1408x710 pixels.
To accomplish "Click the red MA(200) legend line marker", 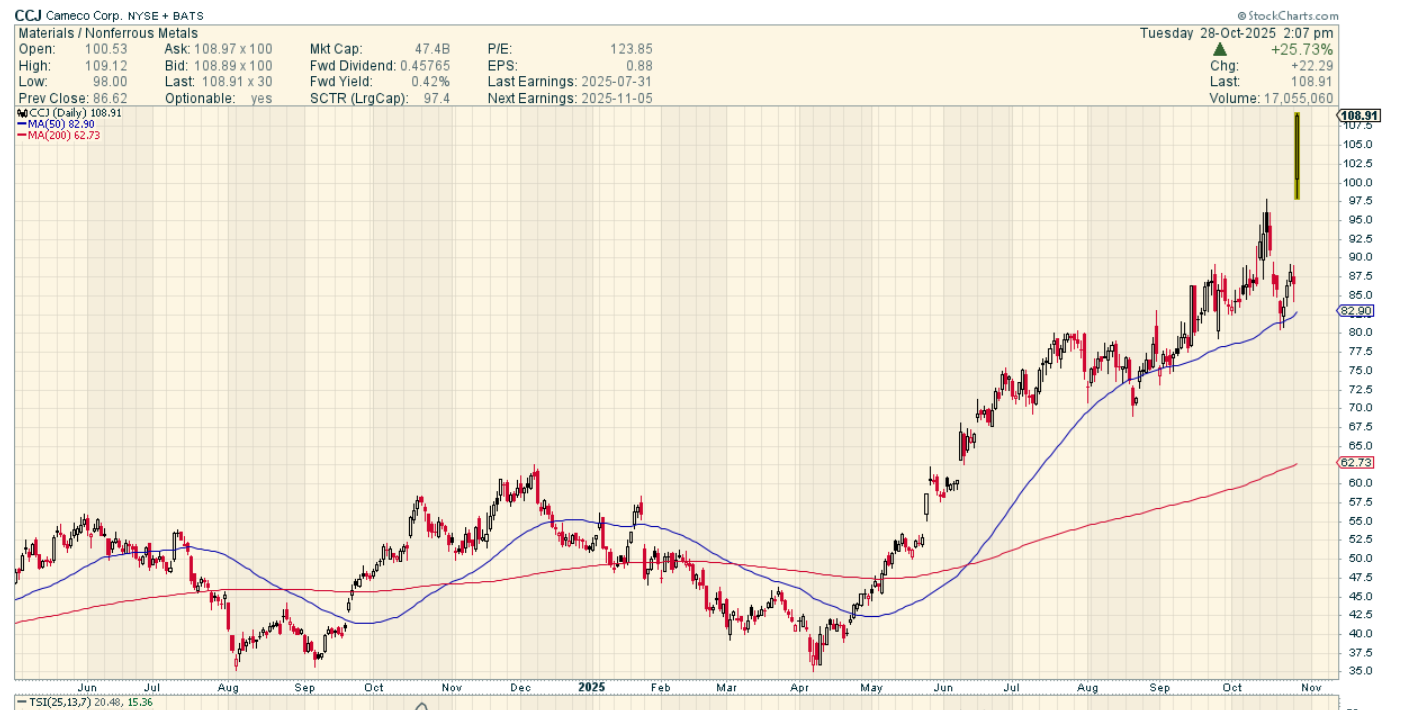I will (x=21, y=135).
